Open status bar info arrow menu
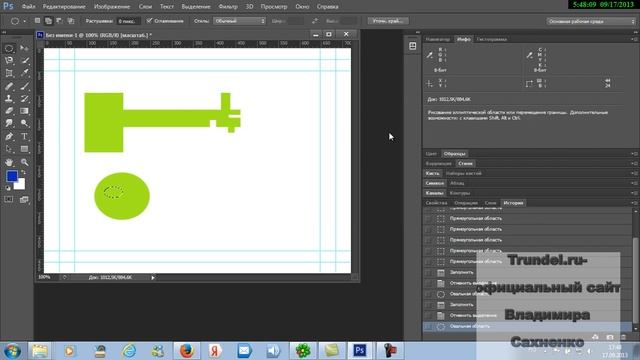 153,278
